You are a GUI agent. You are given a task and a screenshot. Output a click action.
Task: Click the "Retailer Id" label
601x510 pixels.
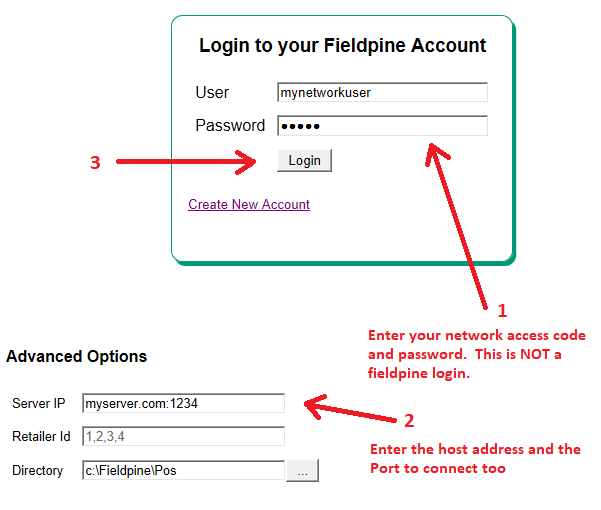[41, 437]
